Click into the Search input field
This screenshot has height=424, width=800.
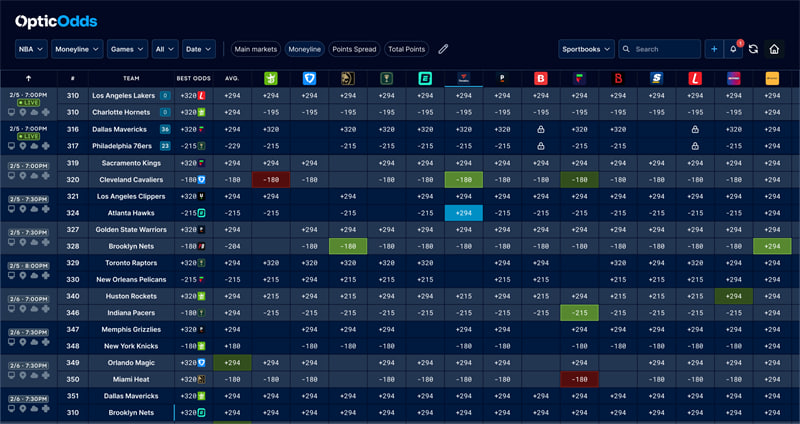(665, 48)
